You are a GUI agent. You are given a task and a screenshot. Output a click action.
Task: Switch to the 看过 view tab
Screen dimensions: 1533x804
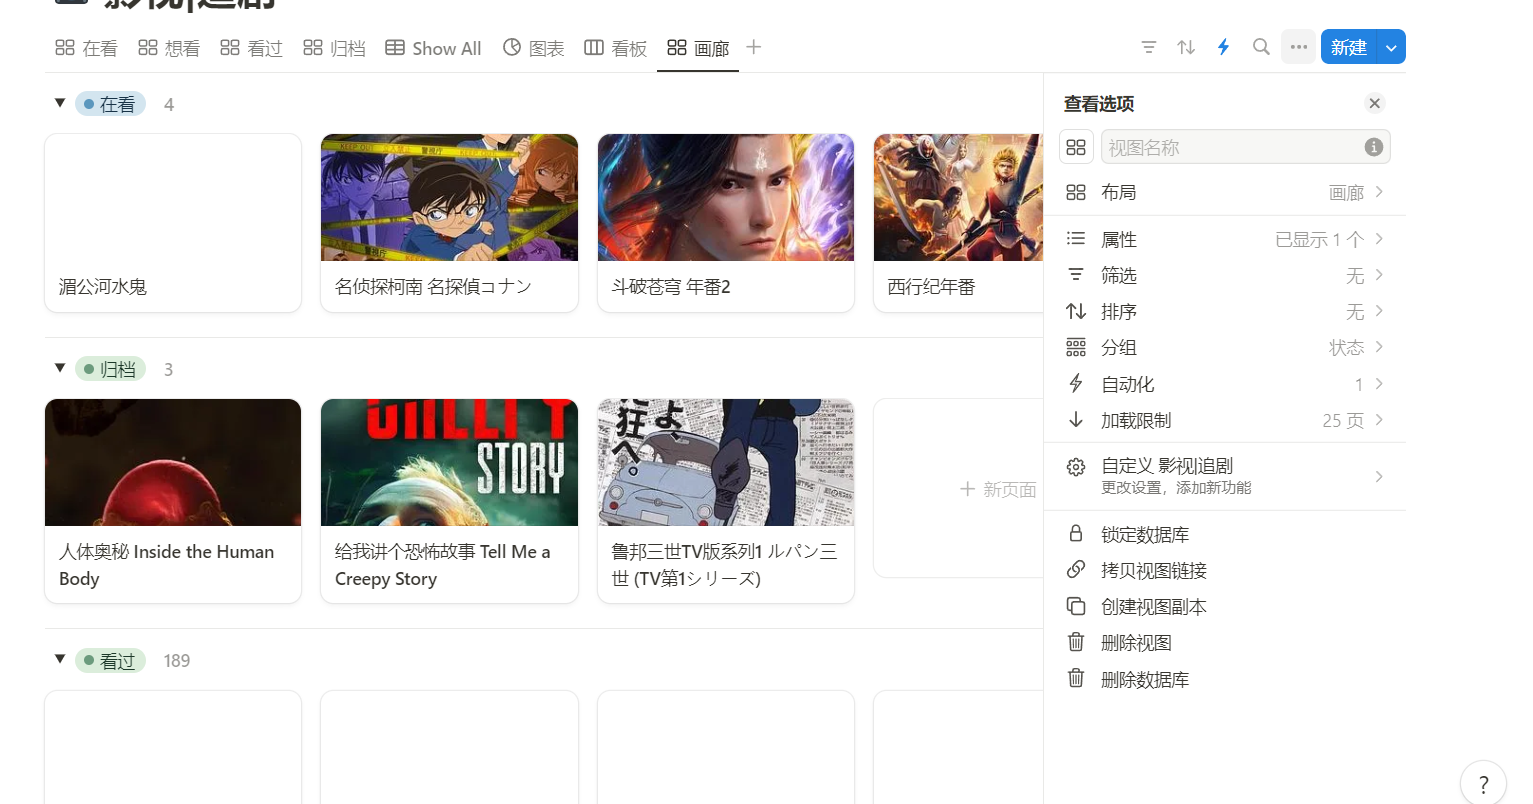251,48
